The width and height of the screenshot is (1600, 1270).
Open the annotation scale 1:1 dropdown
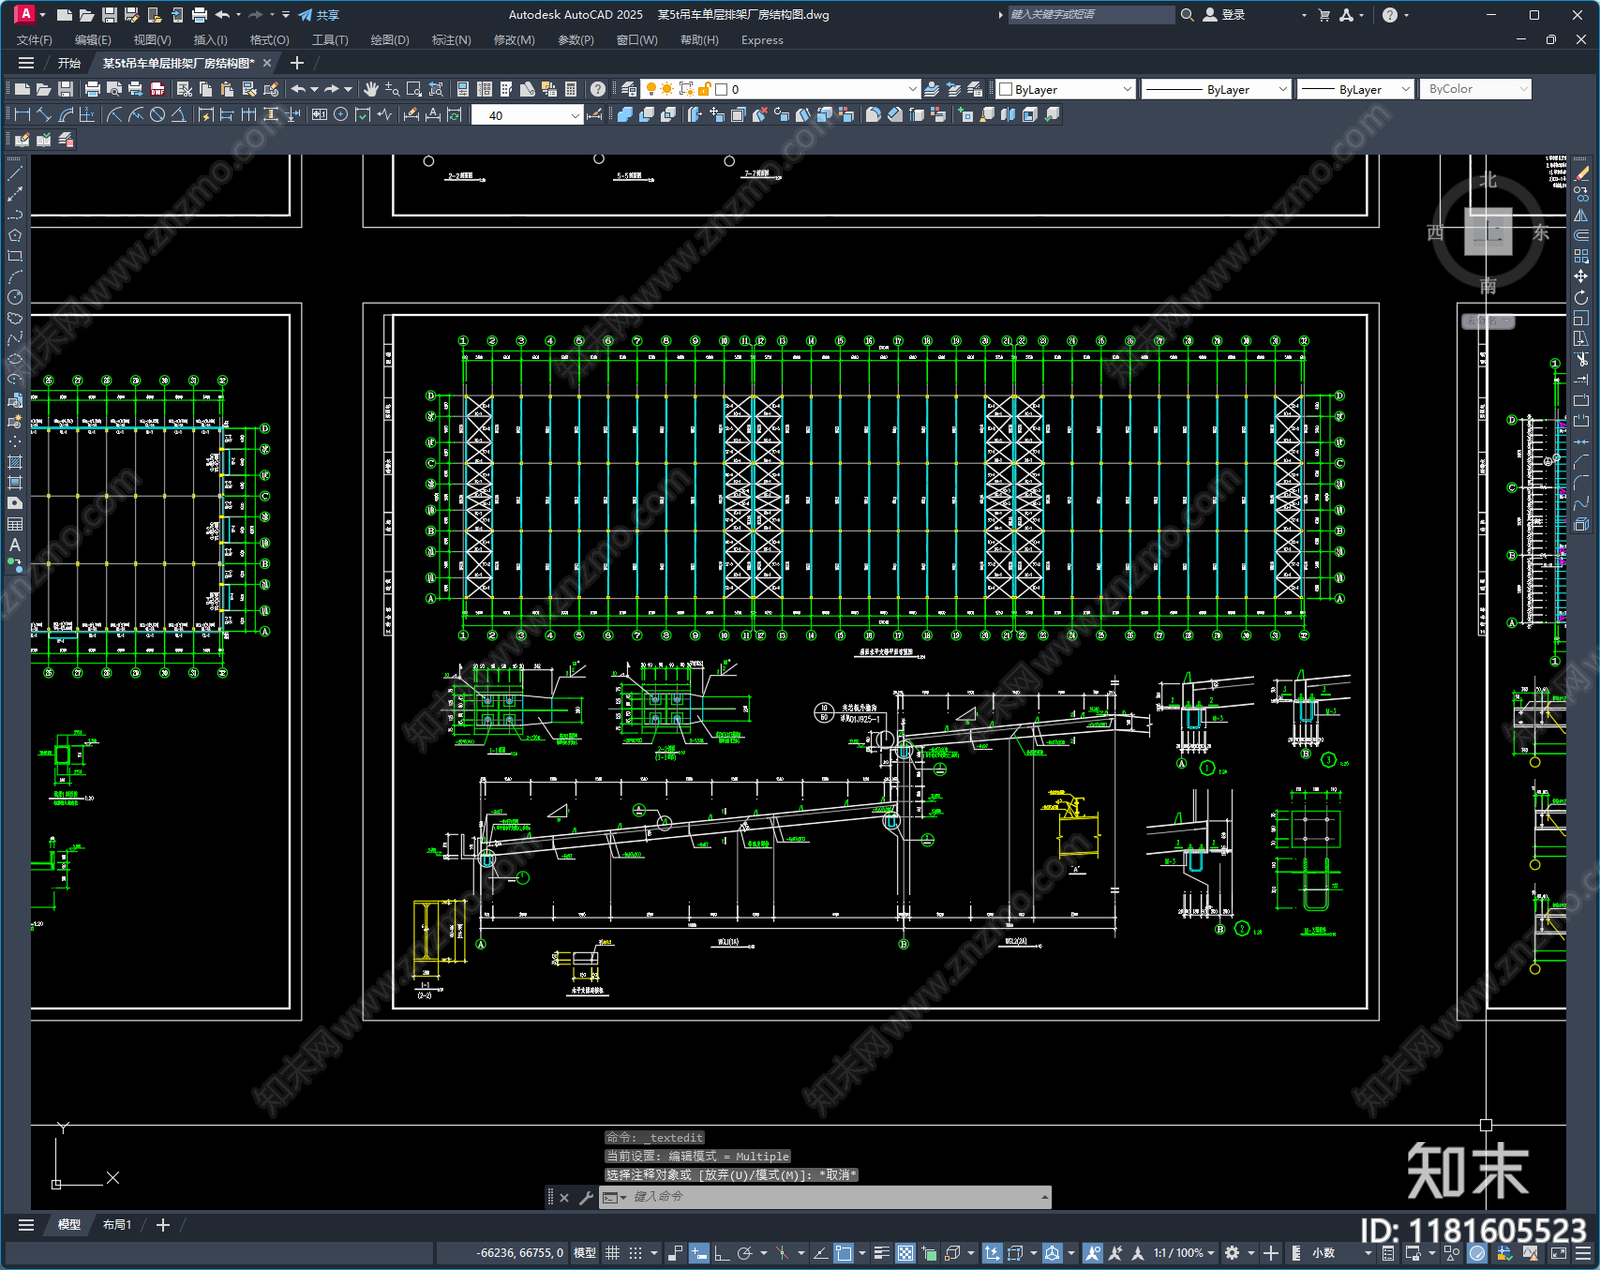coord(1184,1253)
